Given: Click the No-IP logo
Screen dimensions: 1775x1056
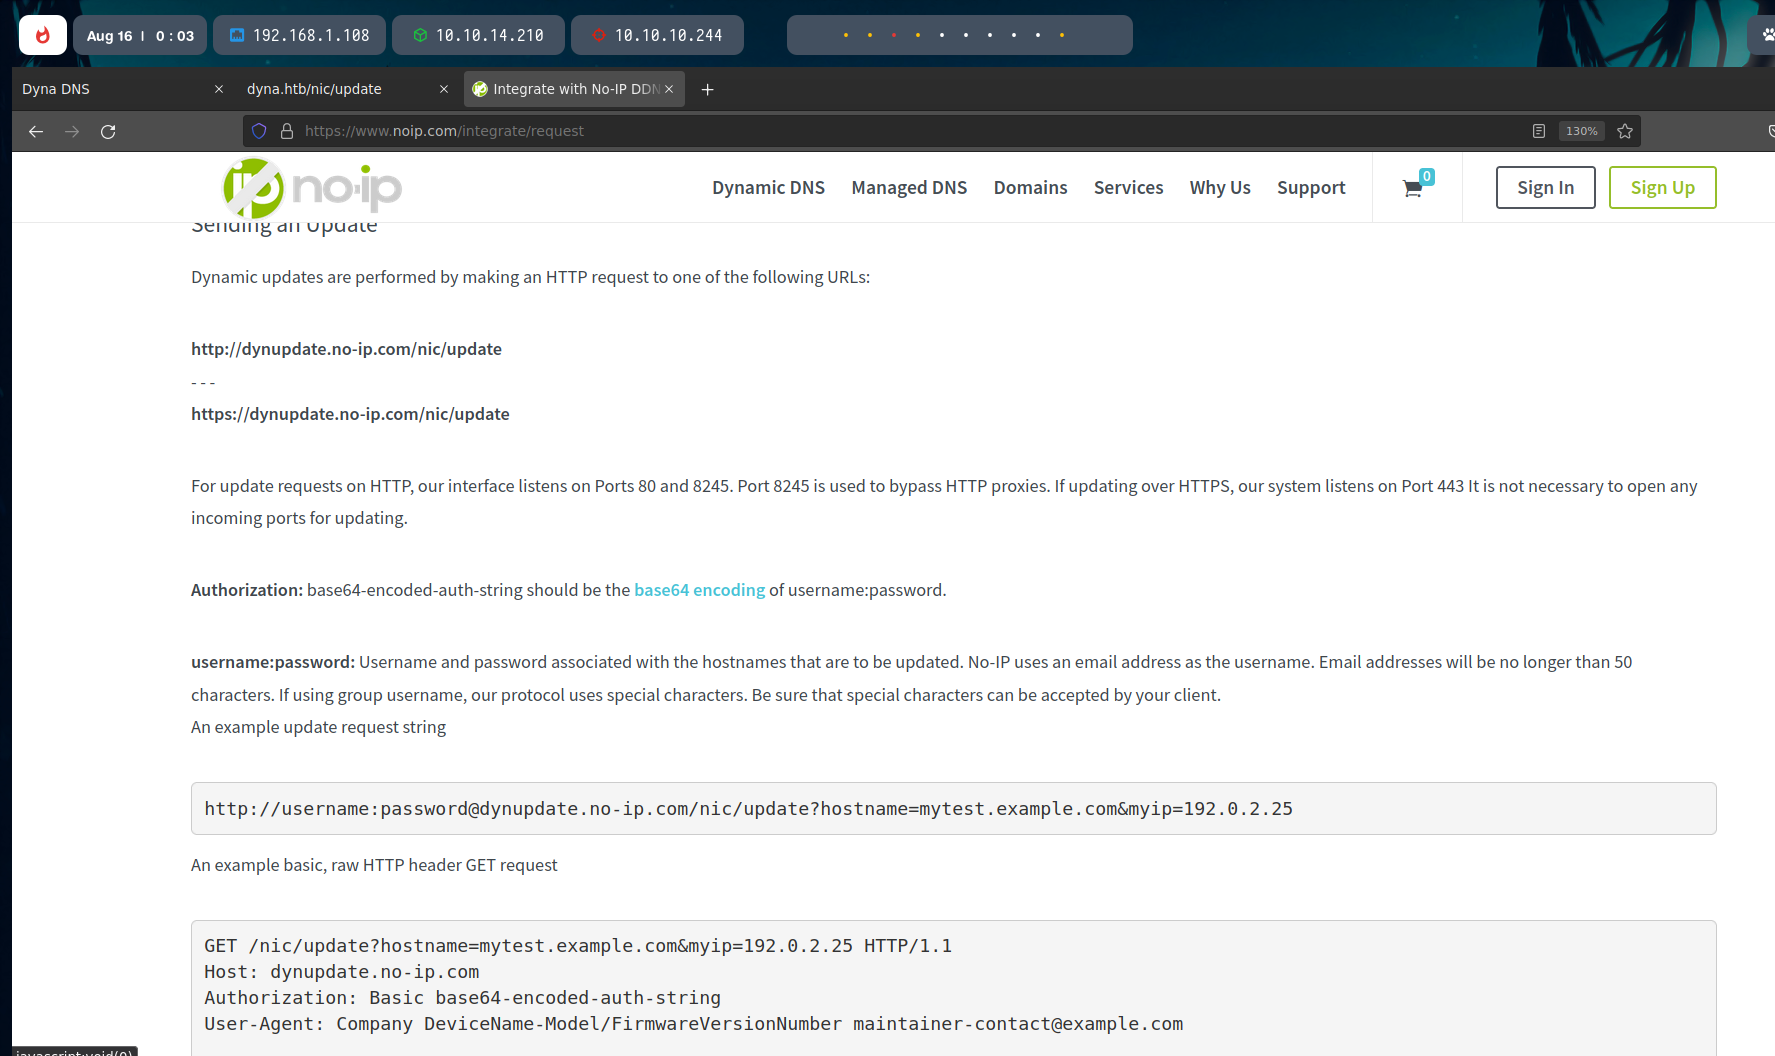Looking at the screenshot, I should pyautogui.click(x=311, y=188).
